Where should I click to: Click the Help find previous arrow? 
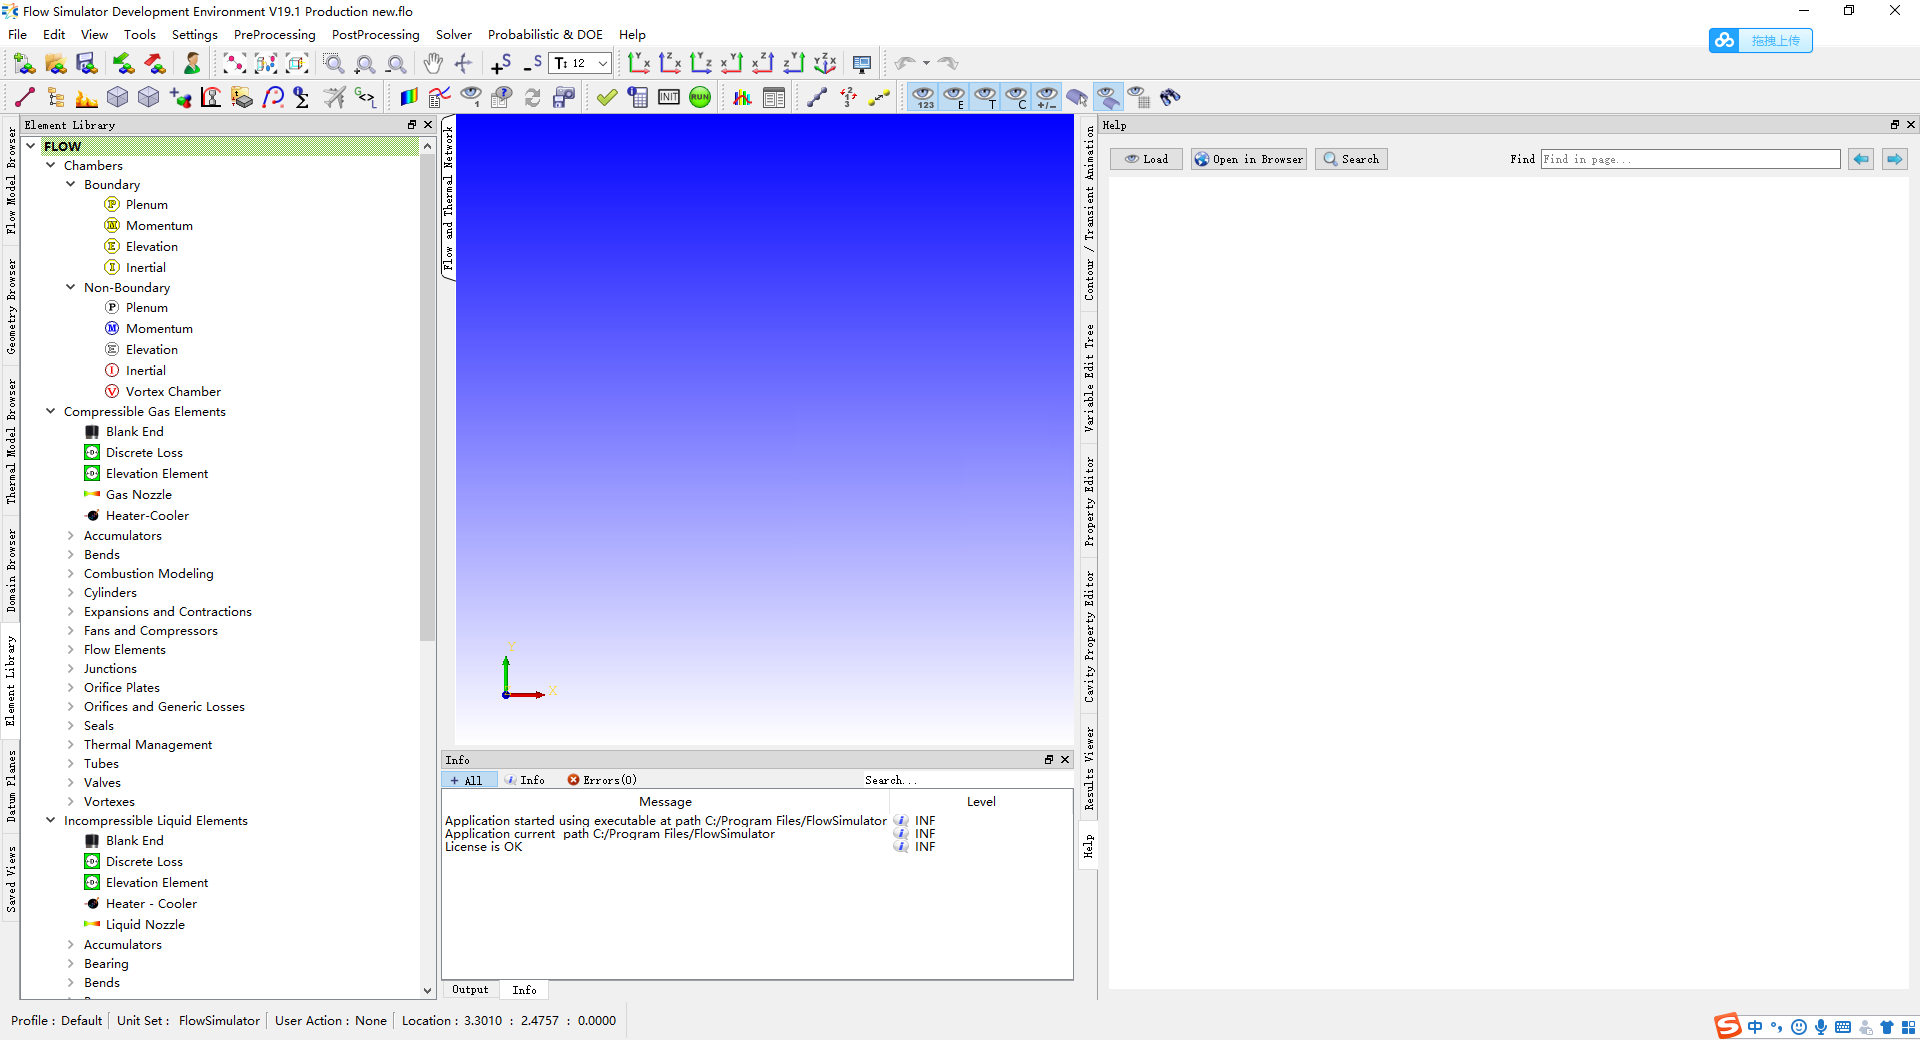(1861, 159)
